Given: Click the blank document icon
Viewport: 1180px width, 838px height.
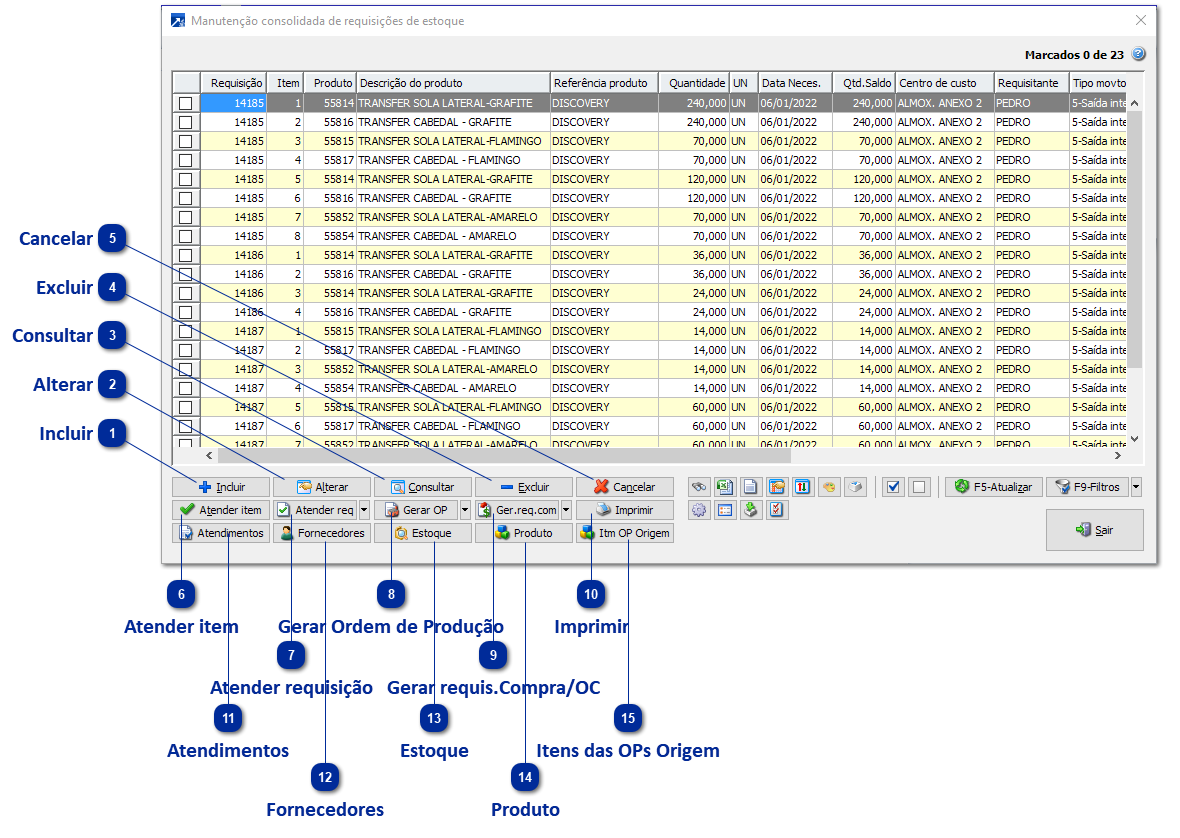Looking at the screenshot, I should (751, 487).
